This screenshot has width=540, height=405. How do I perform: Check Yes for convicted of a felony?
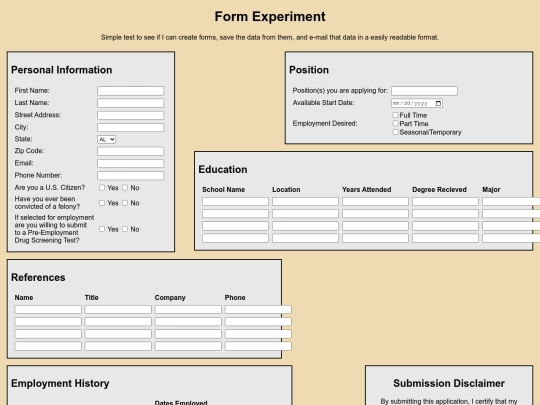pos(102,203)
